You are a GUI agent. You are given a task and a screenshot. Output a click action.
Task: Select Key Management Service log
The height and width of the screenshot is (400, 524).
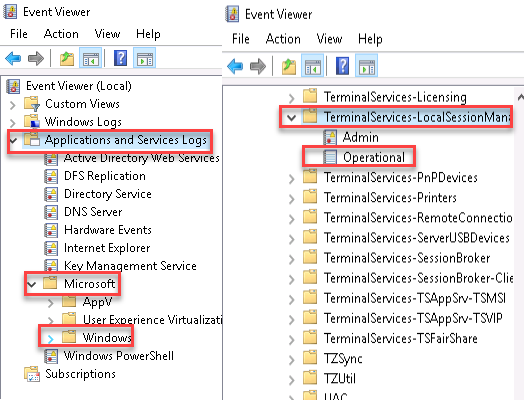[130, 266]
